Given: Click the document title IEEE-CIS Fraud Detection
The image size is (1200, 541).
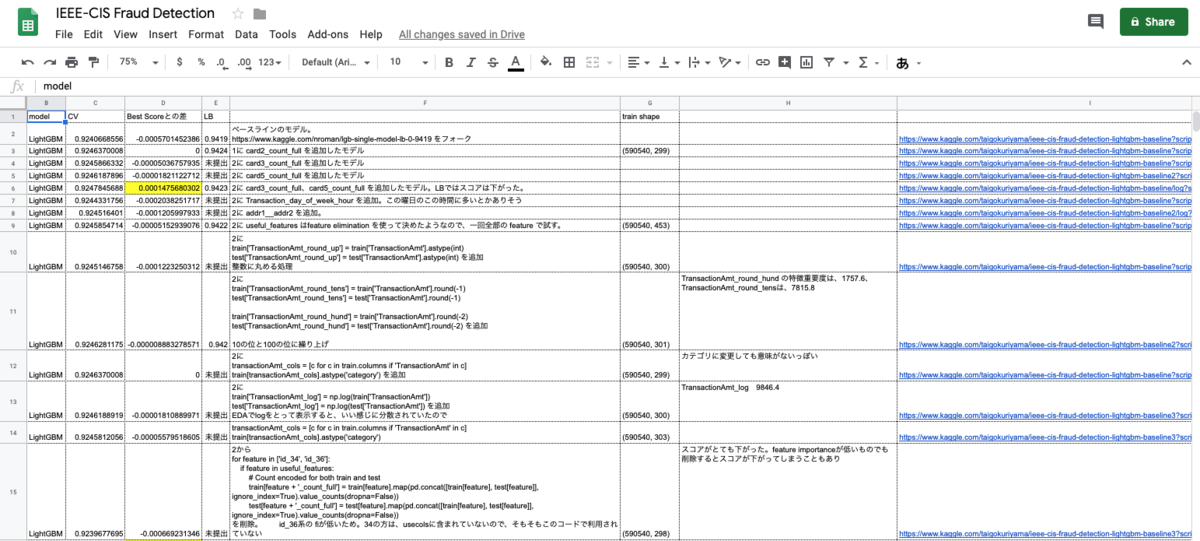Looking at the screenshot, I should [135, 14].
